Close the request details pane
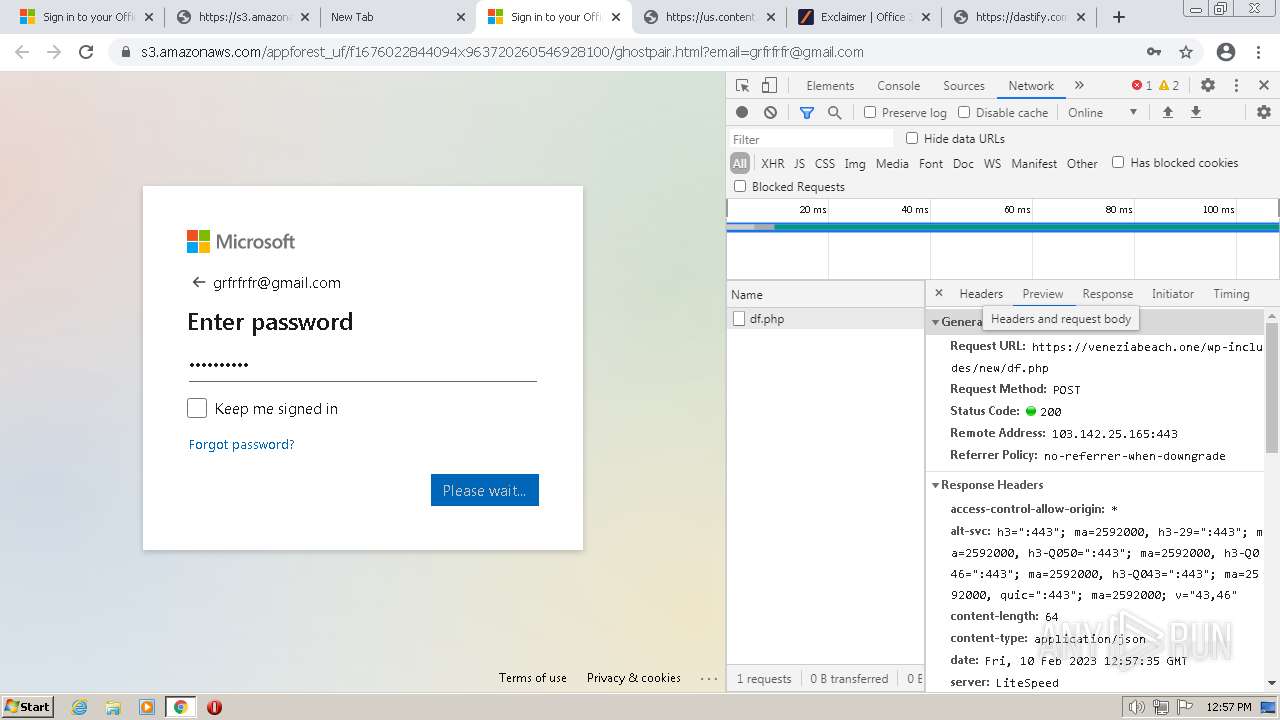Screen dimensions: 1280x720 (x=938, y=293)
